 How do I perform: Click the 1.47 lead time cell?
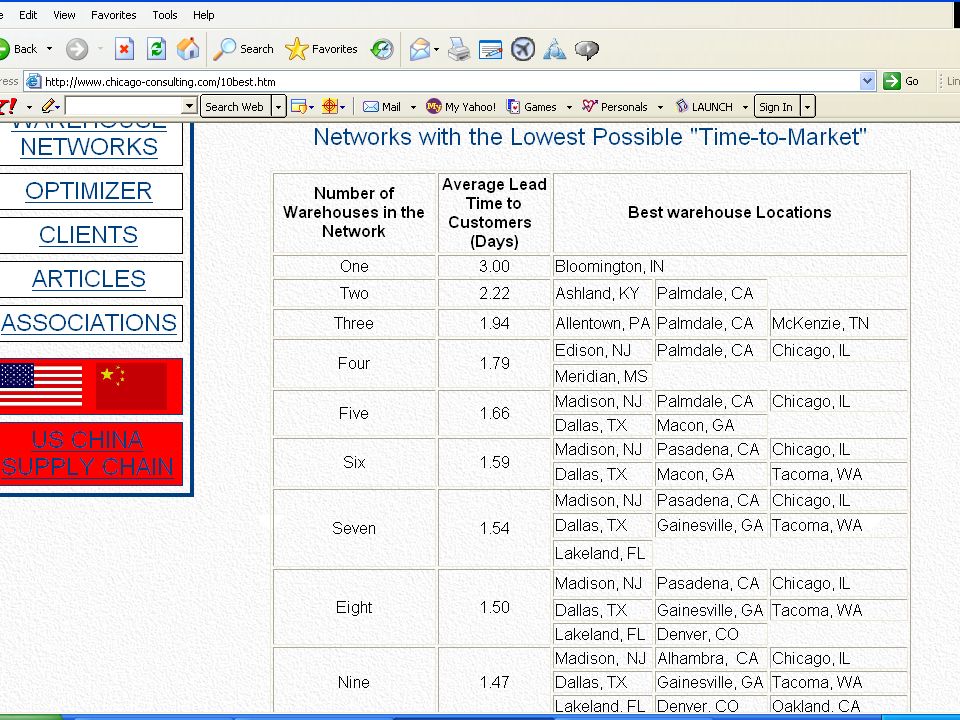click(x=495, y=682)
